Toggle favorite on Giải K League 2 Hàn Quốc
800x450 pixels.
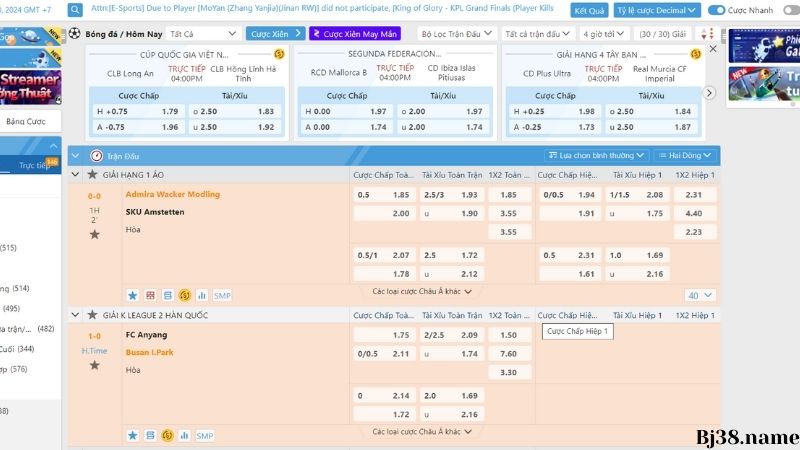[x=92, y=314]
